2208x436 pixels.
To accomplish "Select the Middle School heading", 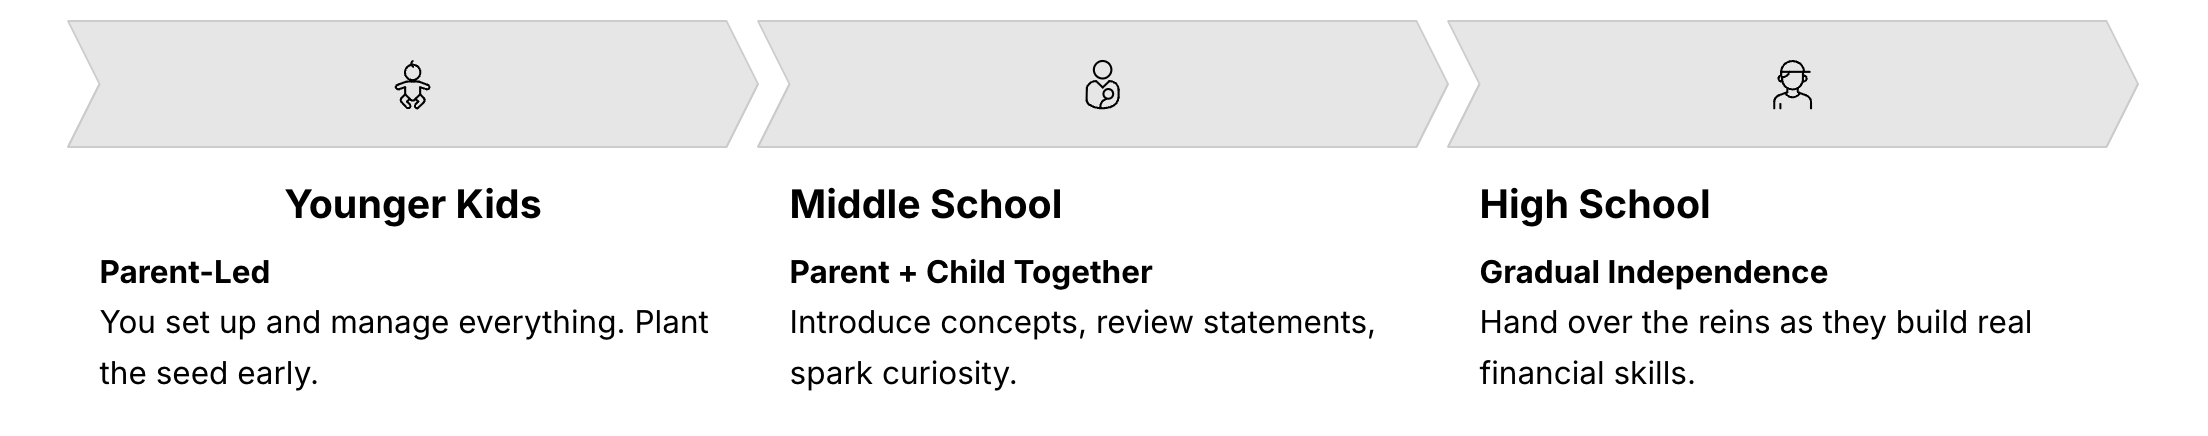I will coord(925,204).
